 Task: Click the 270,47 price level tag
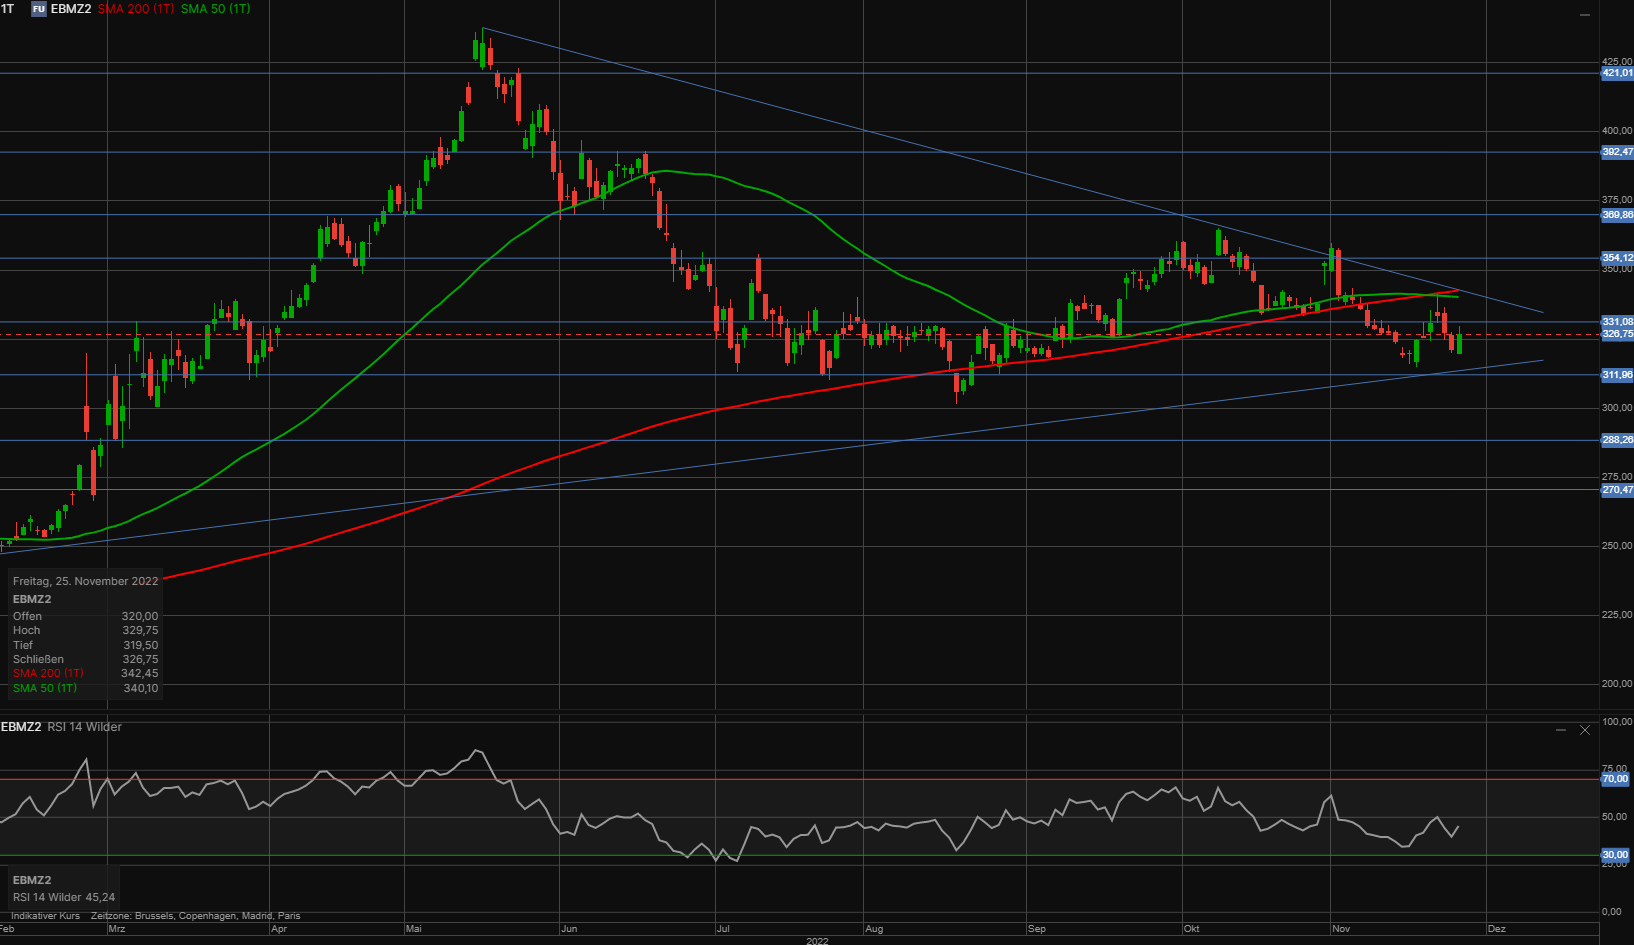[x=1617, y=490]
